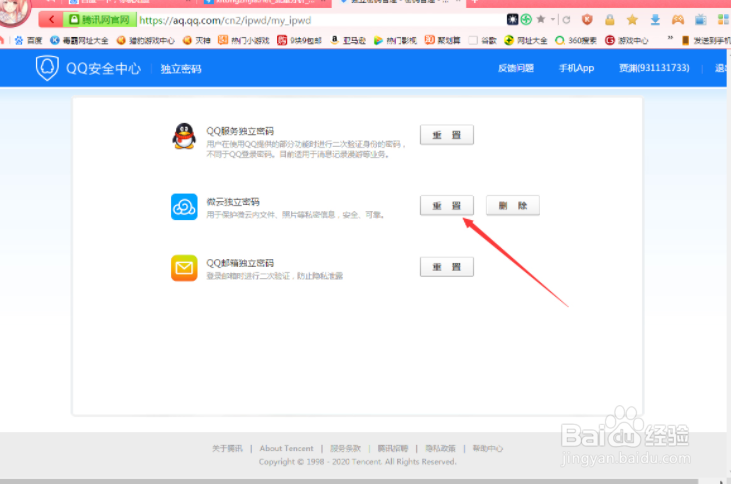Open the blue download arrow toolbar icon
Viewport: 731px width, 484px height.
(x=655, y=19)
